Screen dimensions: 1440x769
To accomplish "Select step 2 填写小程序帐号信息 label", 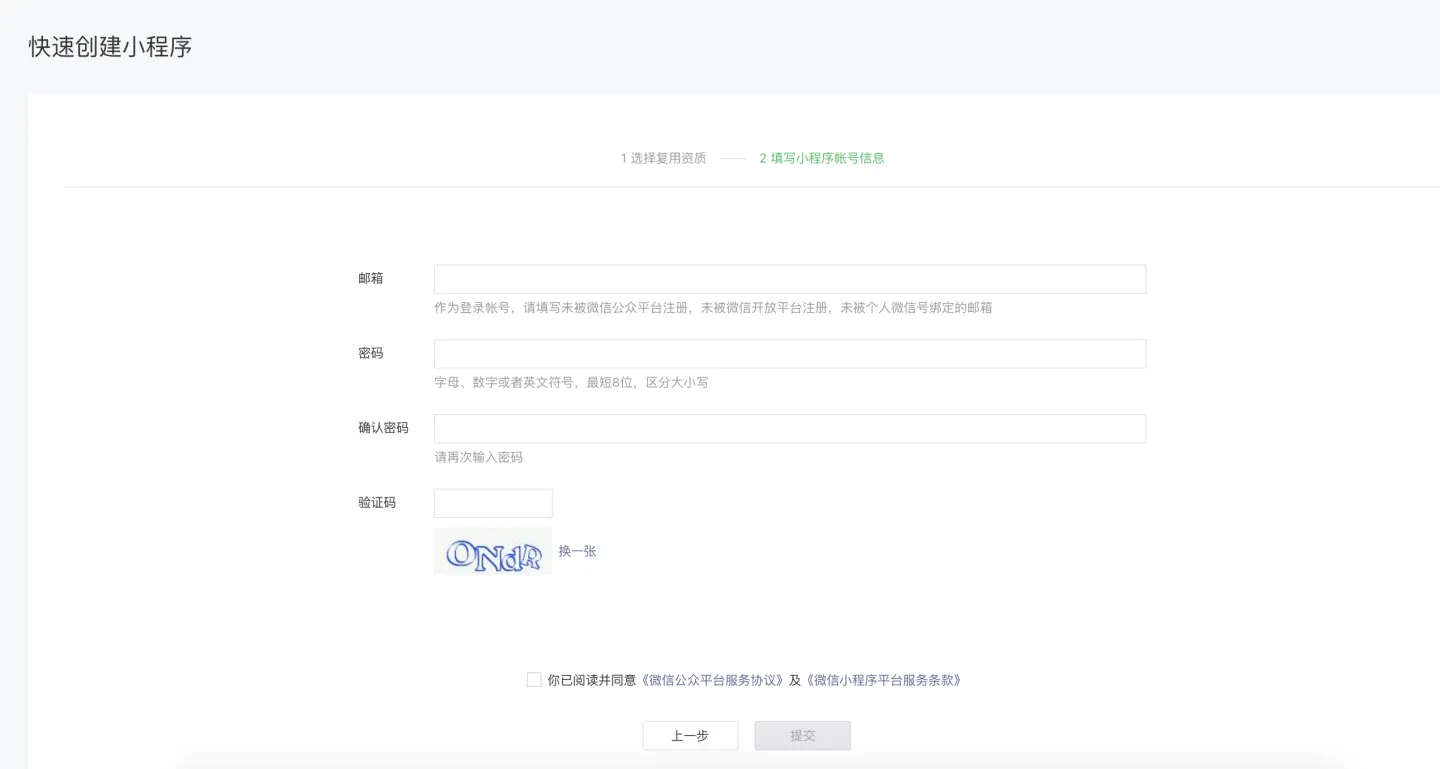I will [x=822, y=158].
